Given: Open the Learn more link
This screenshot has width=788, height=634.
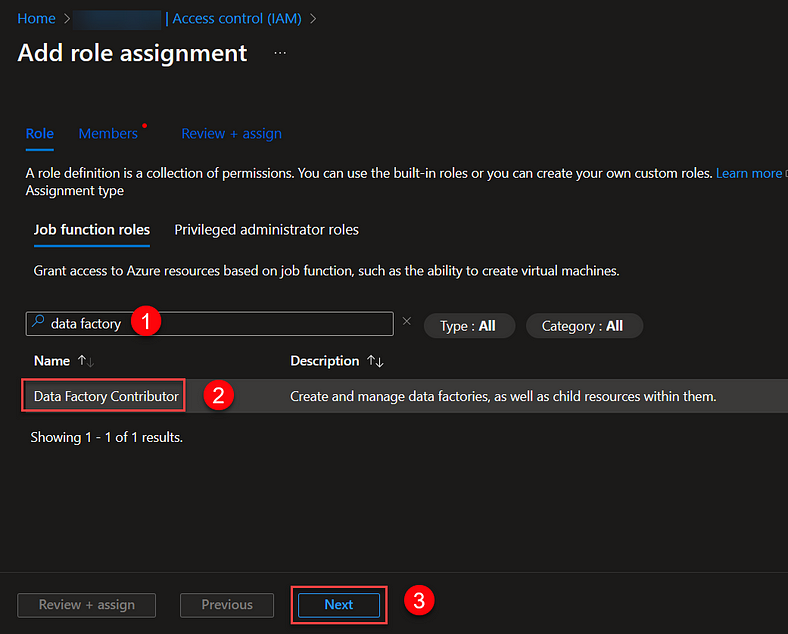Looking at the screenshot, I should [748, 173].
